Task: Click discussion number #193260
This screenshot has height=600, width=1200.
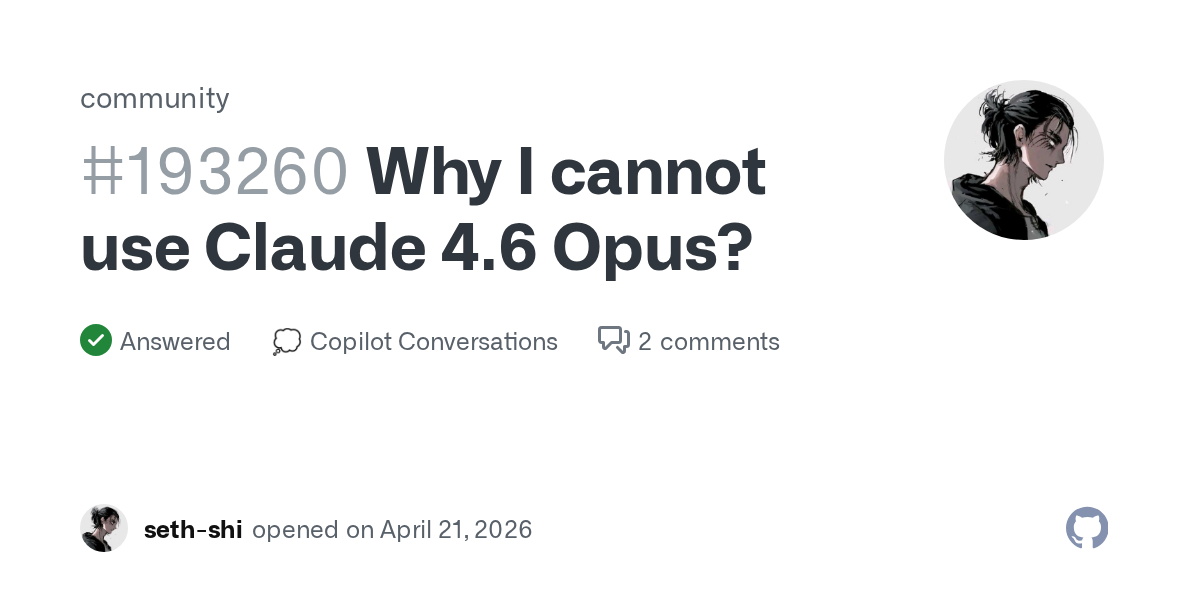Action: pyautogui.click(x=214, y=172)
